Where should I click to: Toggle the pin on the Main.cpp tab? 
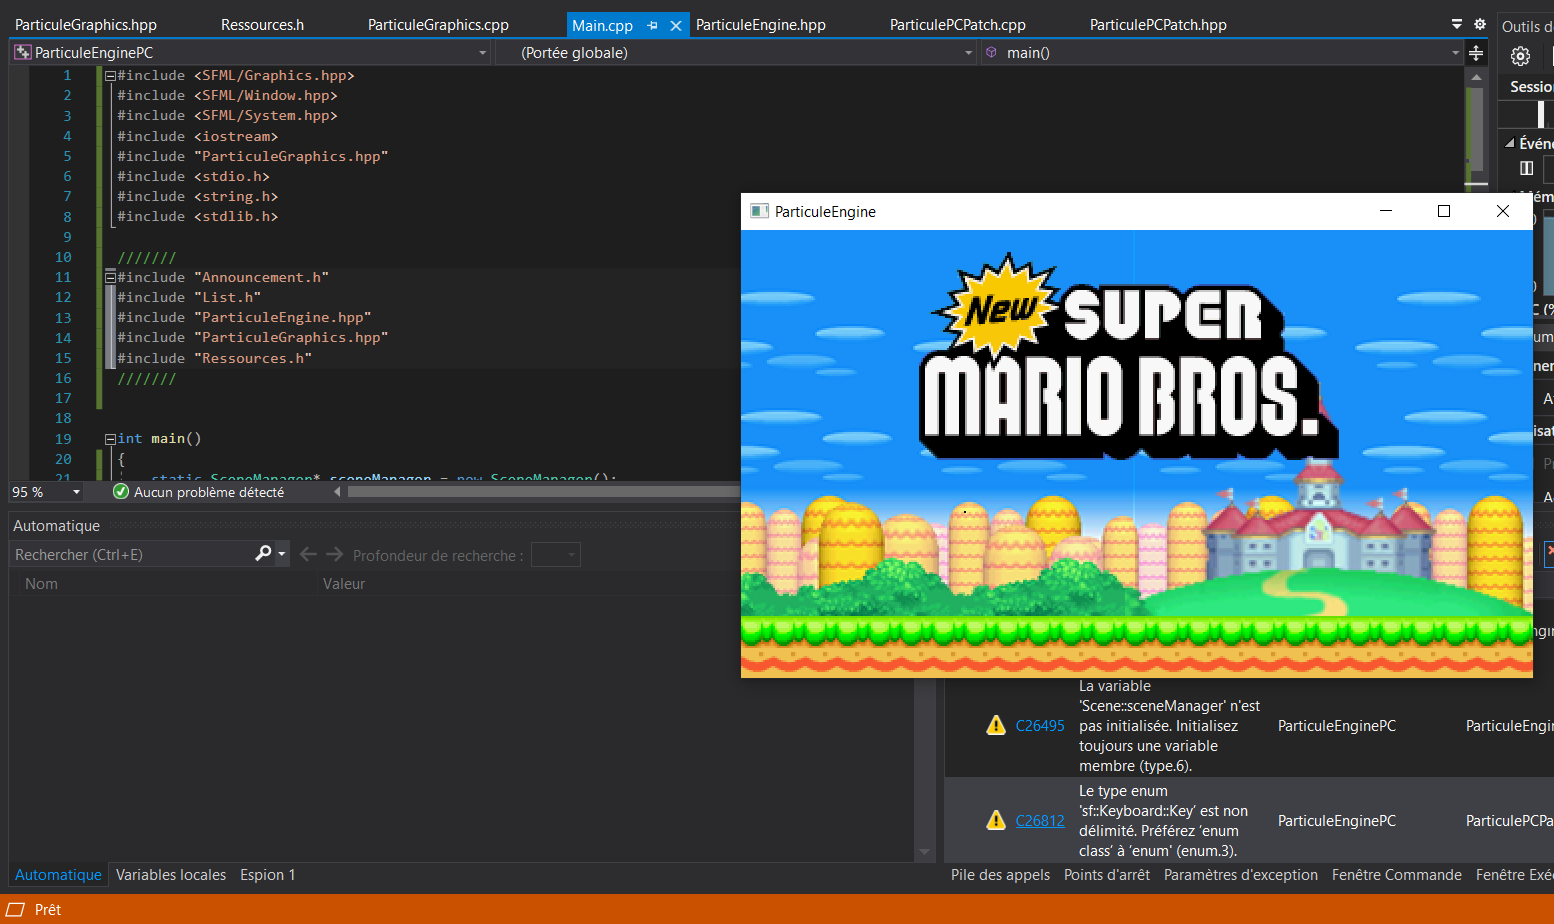point(653,26)
